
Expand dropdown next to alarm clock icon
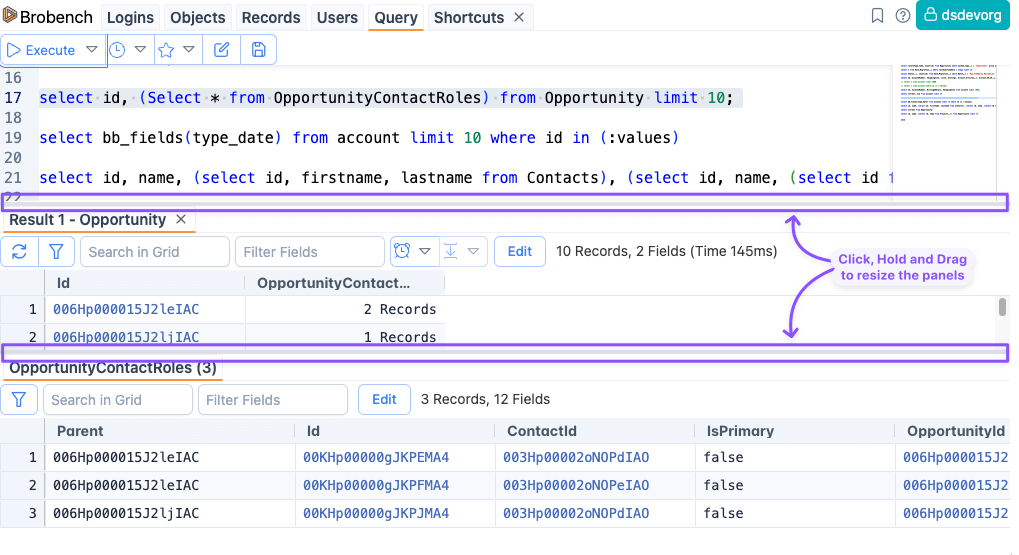425,251
